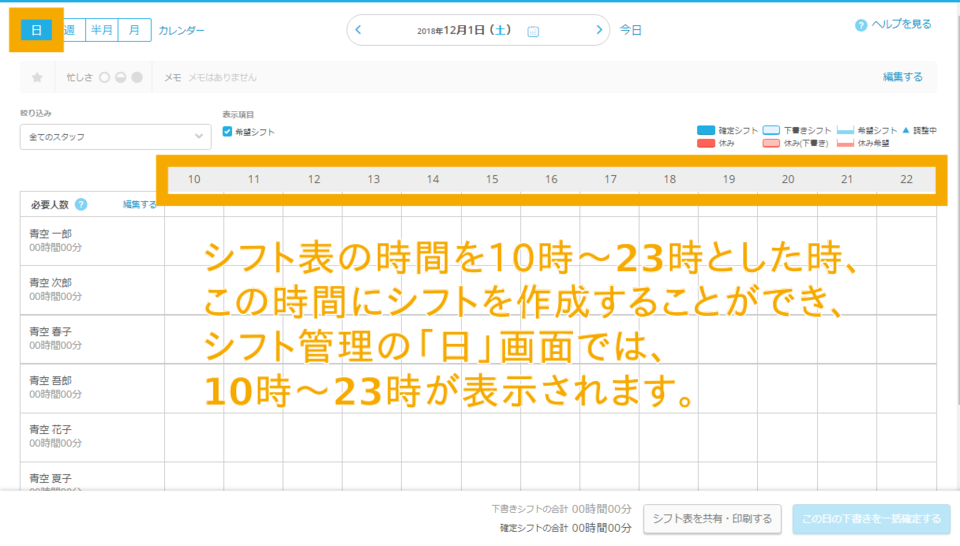
Task: Select staff row 青空 次郎
Action: point(92,290)
